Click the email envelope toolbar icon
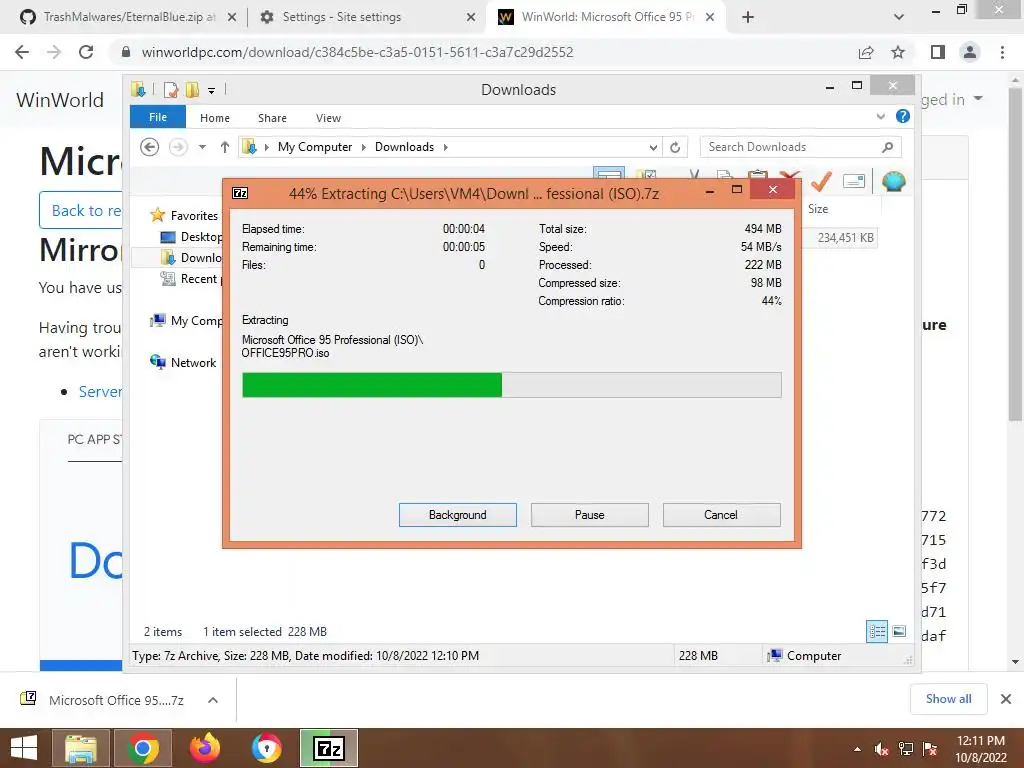The image size is (1024, 768). (x=854, y=181)
